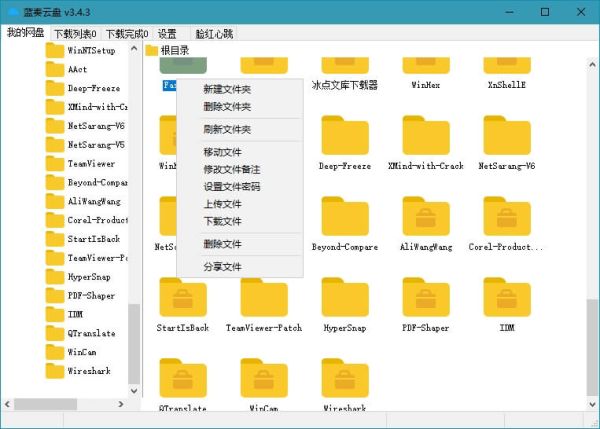The image size is (600, 429).
Task: Select Wireshark in the left tree
Action: pos(78,371)
